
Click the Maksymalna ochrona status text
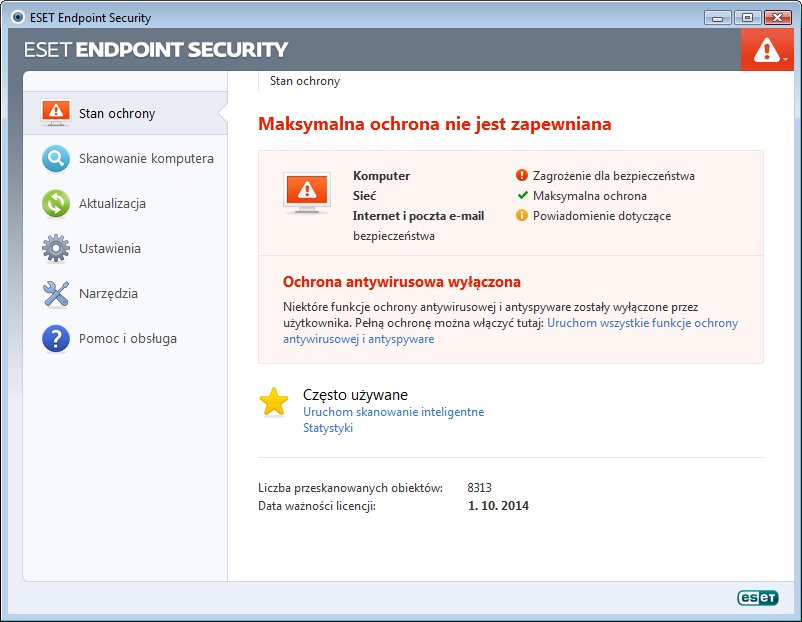[590, 195]
